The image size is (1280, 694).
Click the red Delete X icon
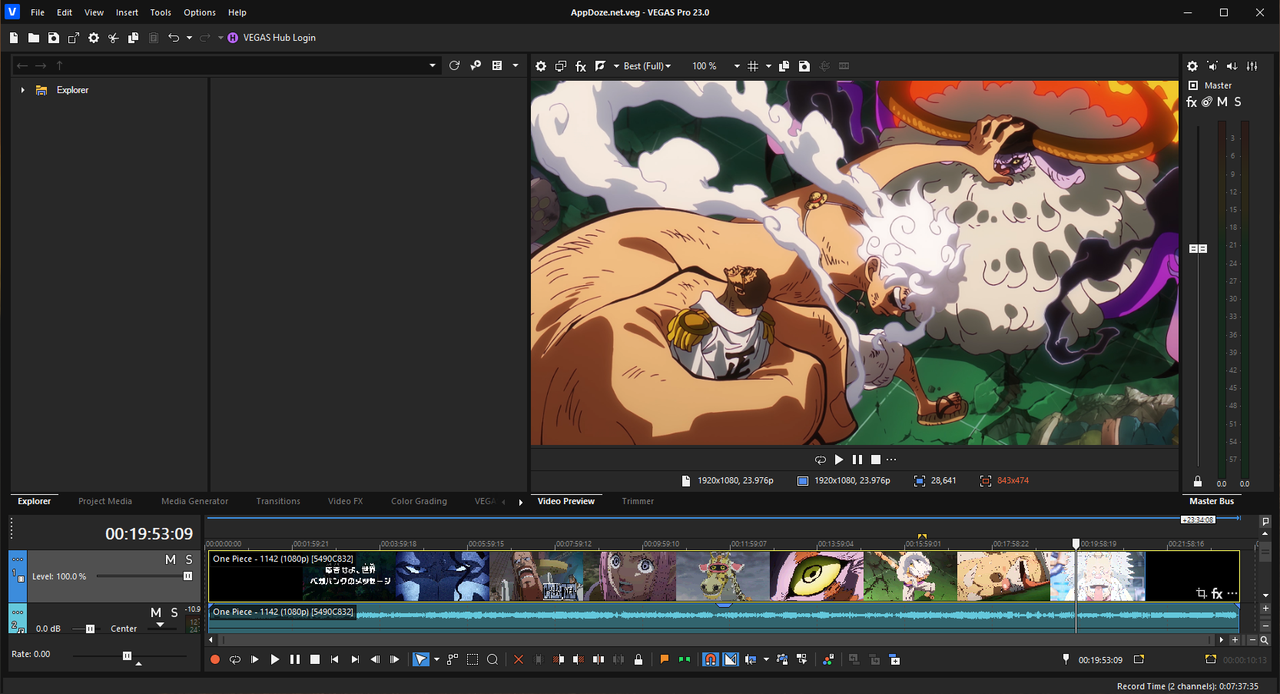tap(518, 659)
